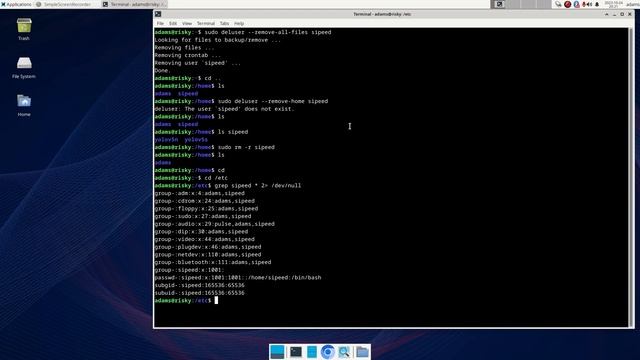This screenshot has height=360, width=640.
Task: Click the volume speaker tray icon
Action: click(x=590, y=4)
